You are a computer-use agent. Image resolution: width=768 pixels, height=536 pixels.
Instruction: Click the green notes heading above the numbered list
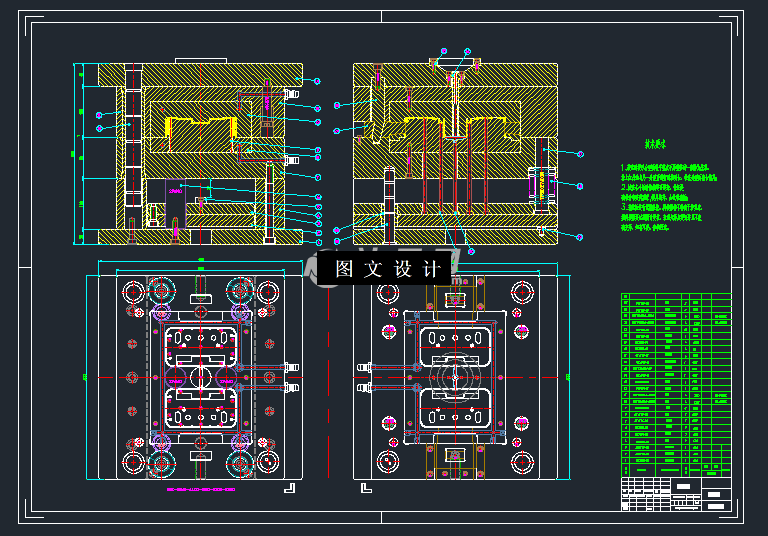(x=655, y=144)
